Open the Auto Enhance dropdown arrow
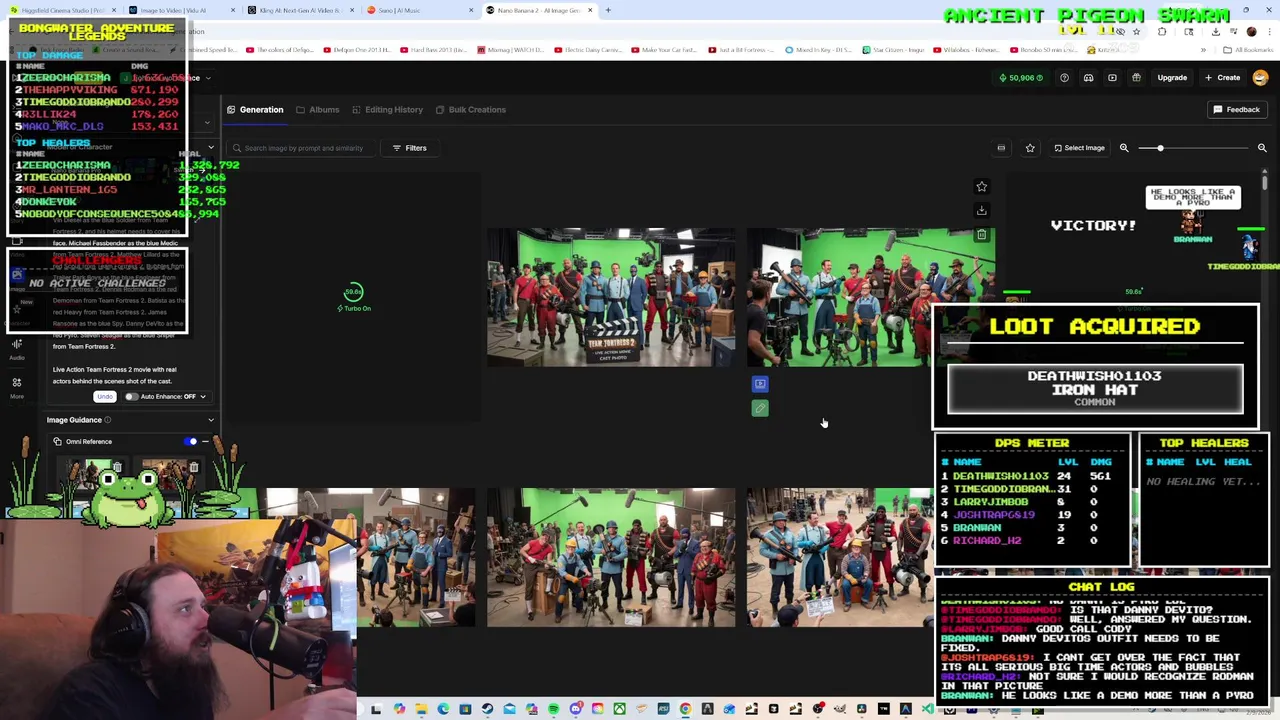This screenshot has width=1280, height=720. [x=203, y=397]
